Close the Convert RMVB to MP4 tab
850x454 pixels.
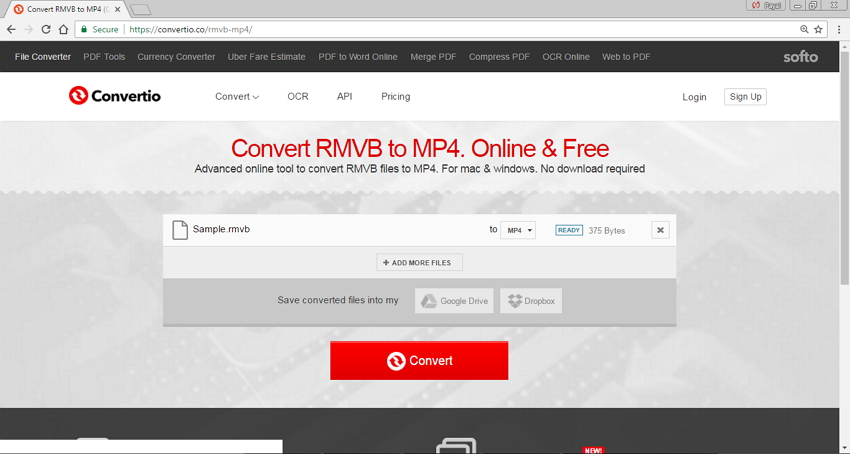(x=118, y=9)
